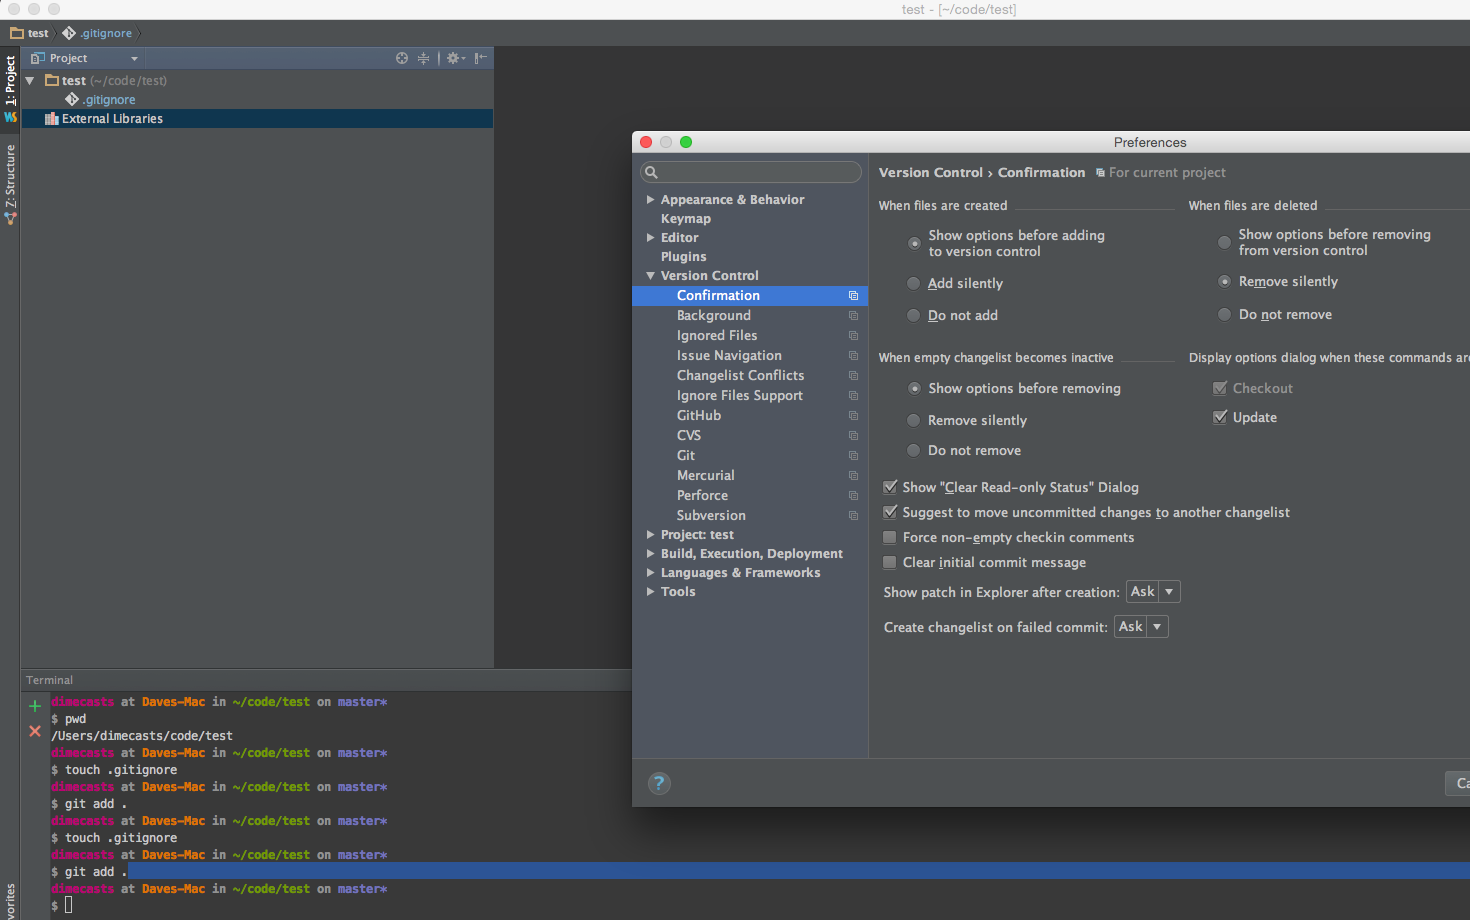Viewport: 1470px width, 920px height.
Task: Select the External Libraries node label
Action: click(112, 118)
